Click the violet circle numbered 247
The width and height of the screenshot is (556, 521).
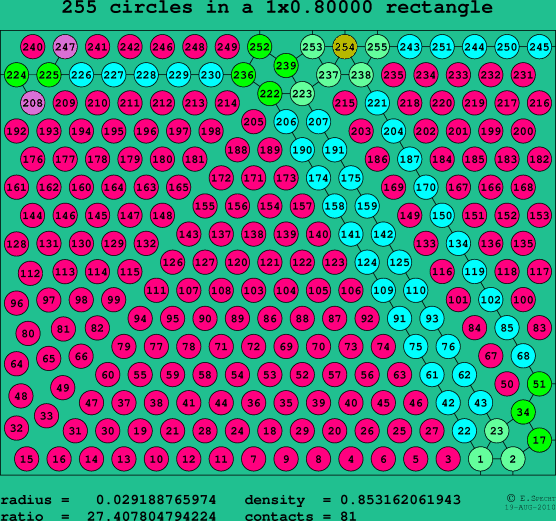65,47
